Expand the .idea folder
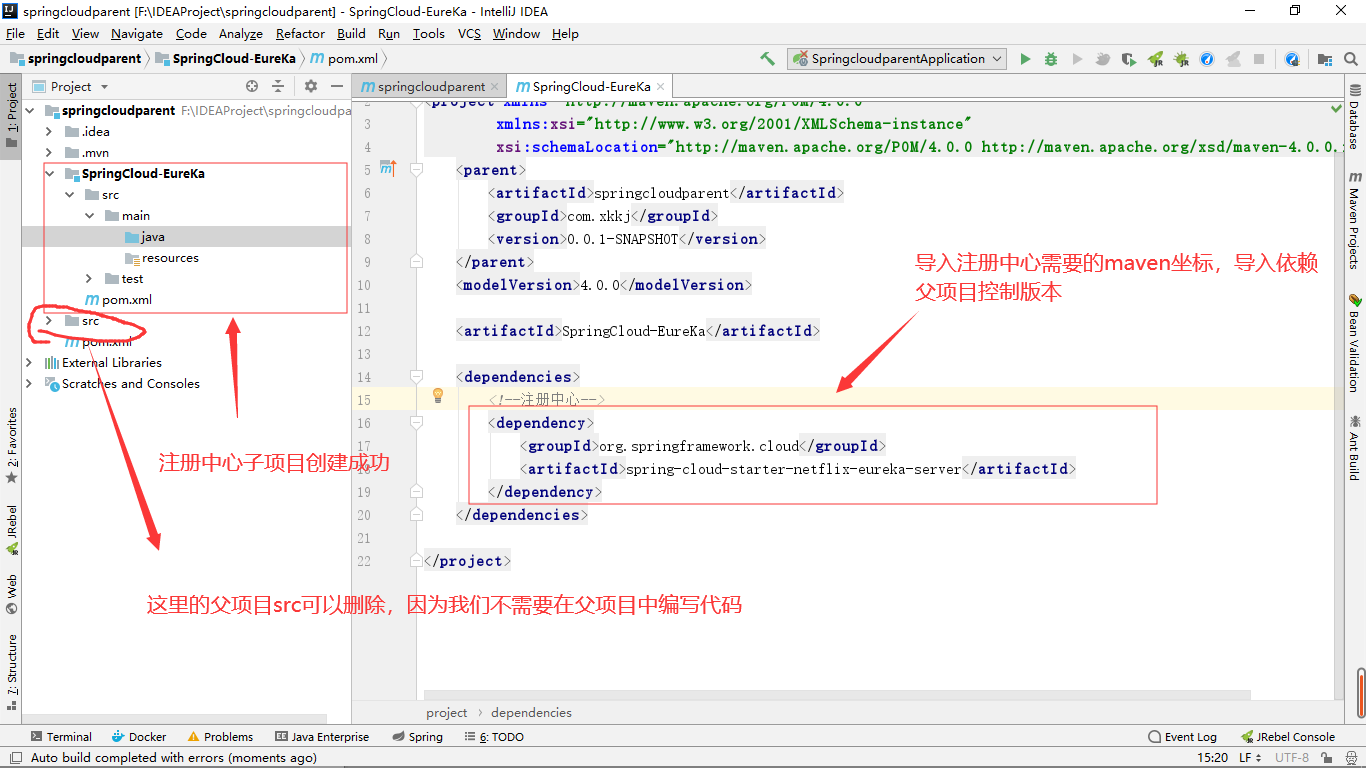The height and width of the screenshot is (768, 1366). pos(49,132)
